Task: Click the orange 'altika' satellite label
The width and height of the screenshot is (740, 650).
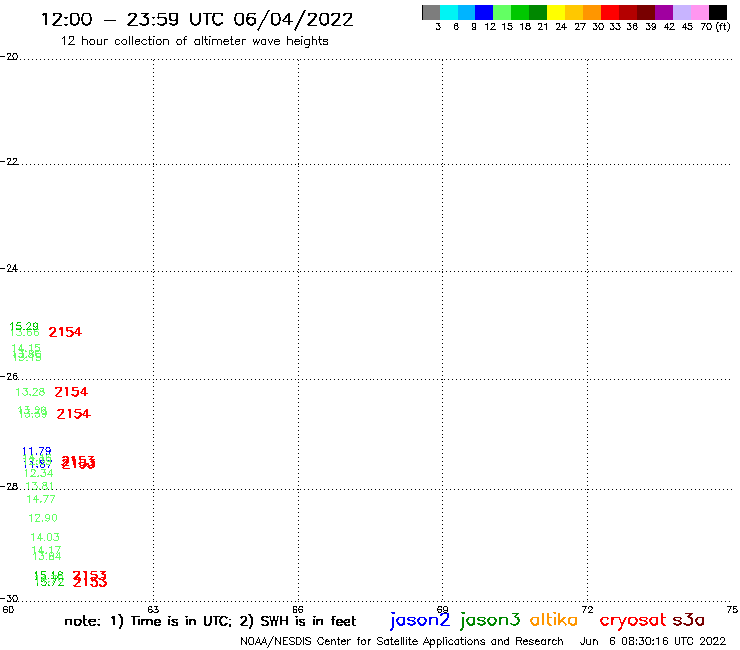Action: pyautogui.click(x=553, y=620)
